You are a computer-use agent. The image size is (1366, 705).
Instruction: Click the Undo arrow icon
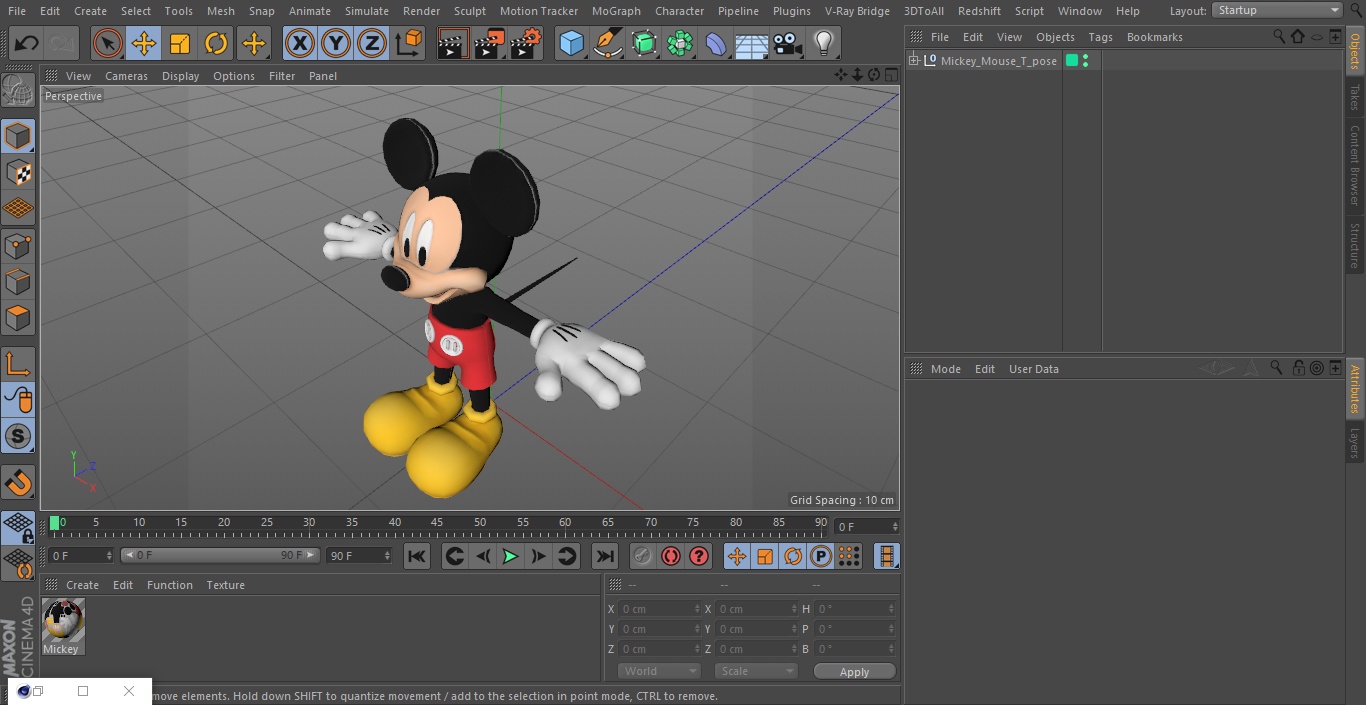(x=27, y=43)
